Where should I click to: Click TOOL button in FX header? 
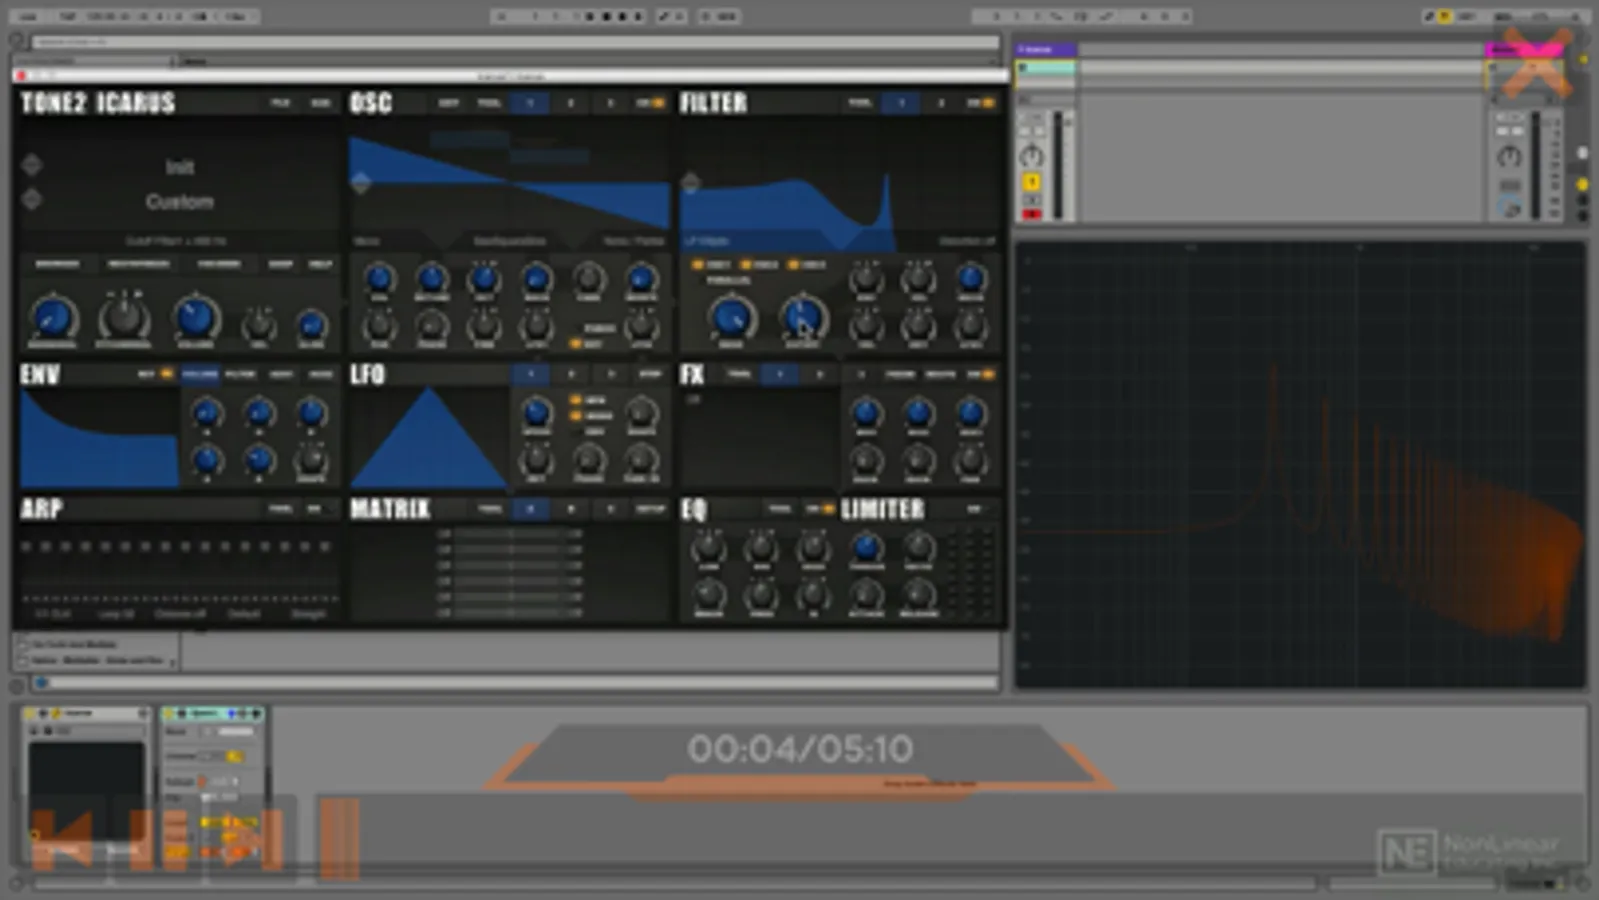pos(739,374)
